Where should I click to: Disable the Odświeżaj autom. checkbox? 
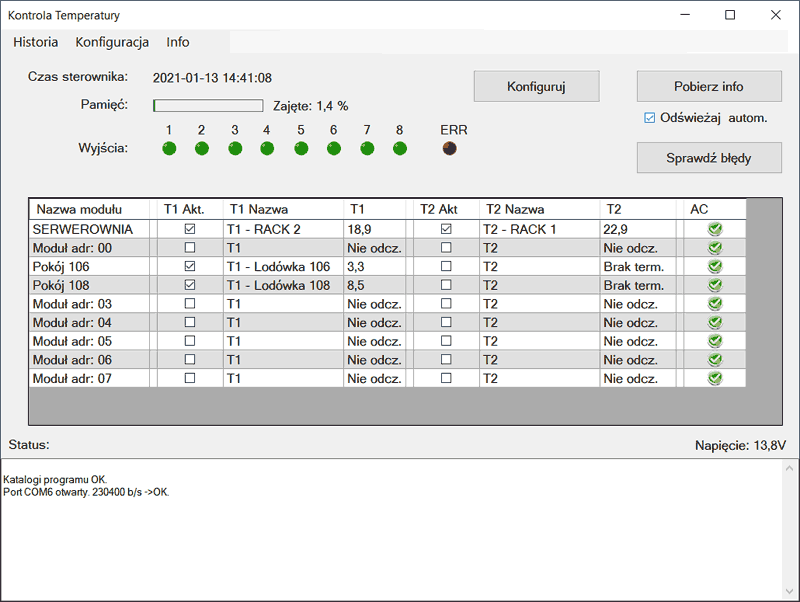coord(650,118)
